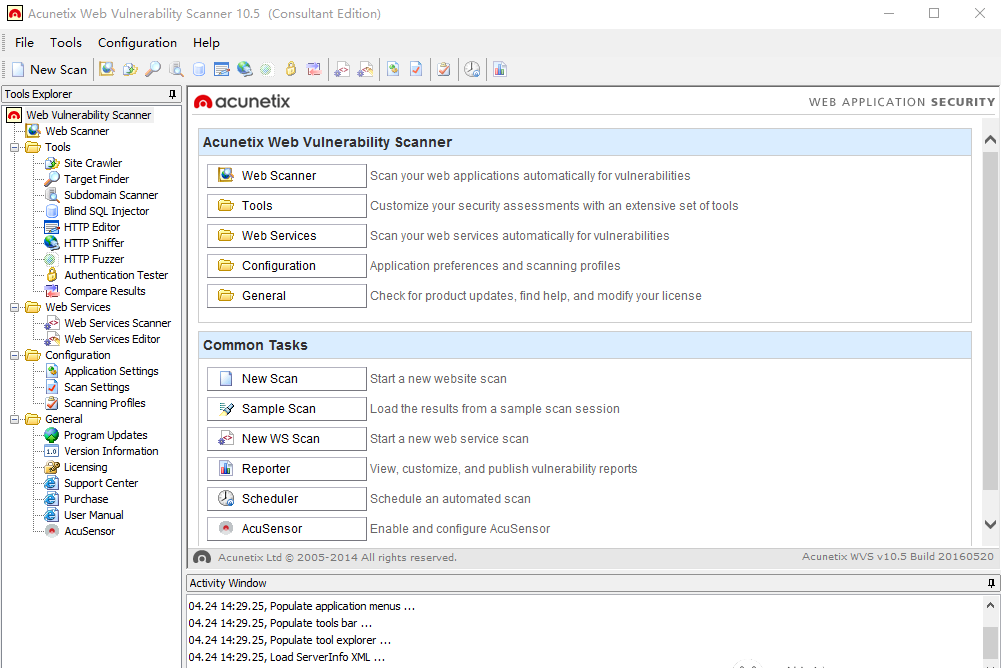Click the Scheduler button under Common Tasks
Screen dimensions: 1001x668
click(x=286, y=499)
